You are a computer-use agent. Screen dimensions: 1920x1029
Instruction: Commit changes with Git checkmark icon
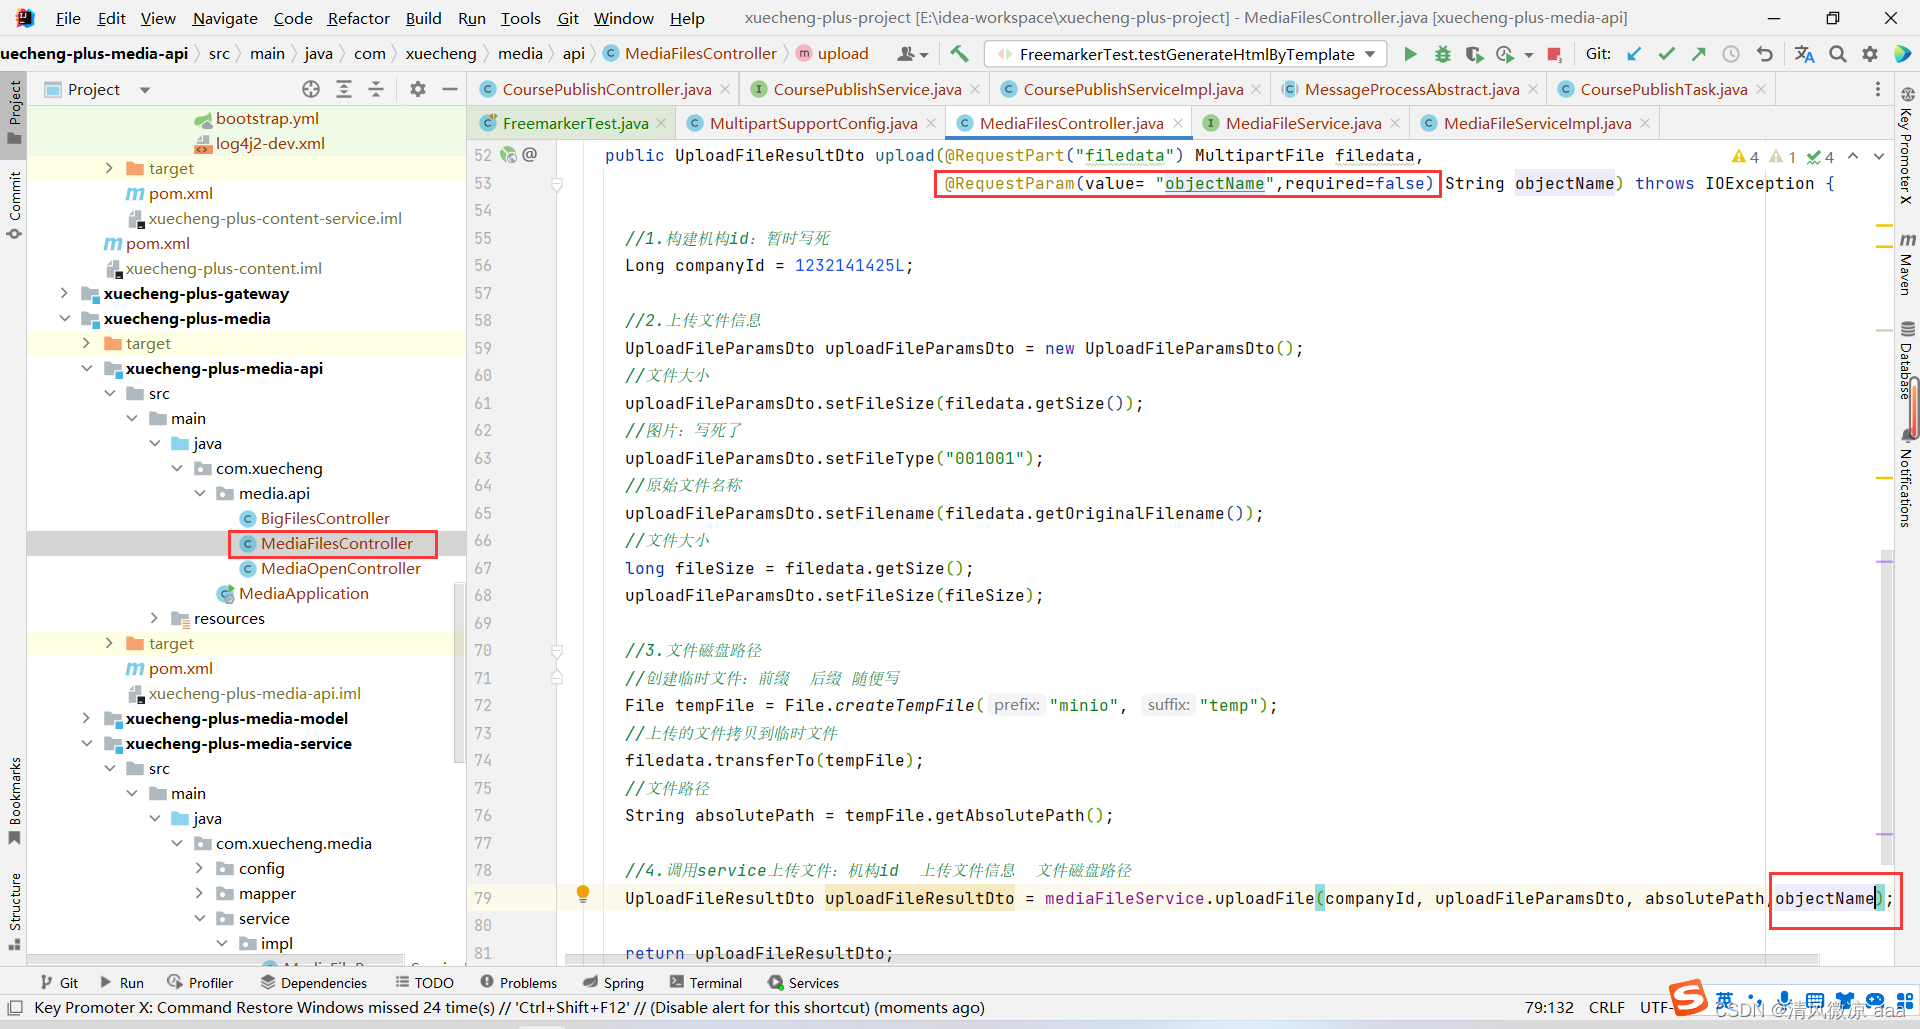click(x=1666, y=54)
